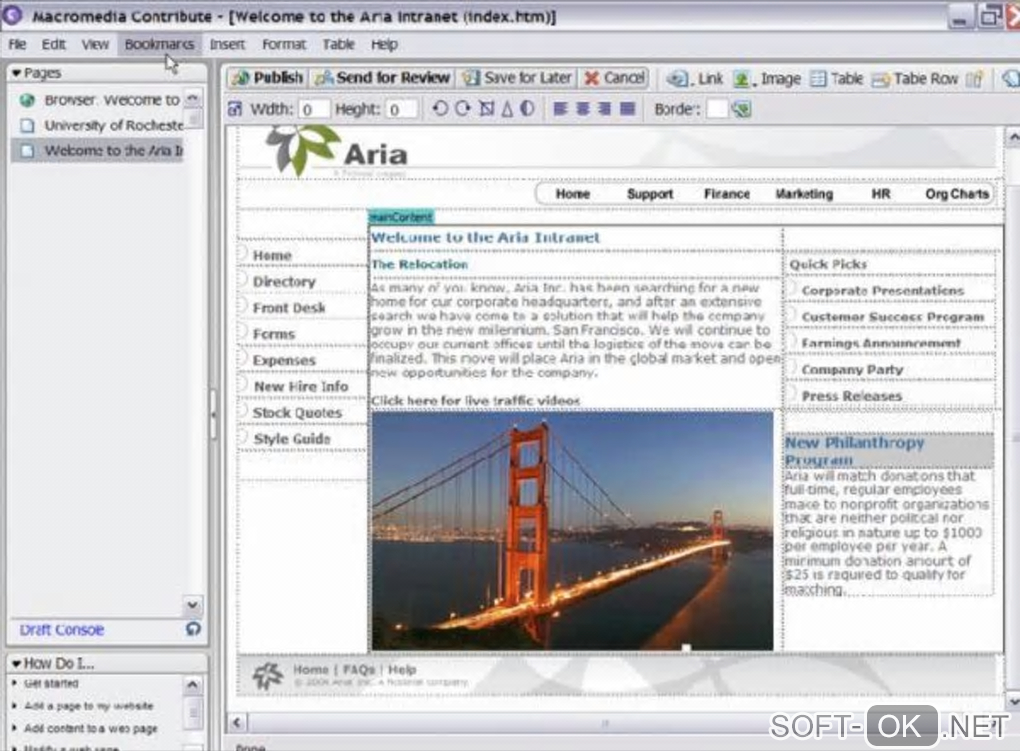This screenshot has width=1020, height=751.
Task: Click the edit image icon after Border
Action: pyautogui.click(x=742, y=109)
